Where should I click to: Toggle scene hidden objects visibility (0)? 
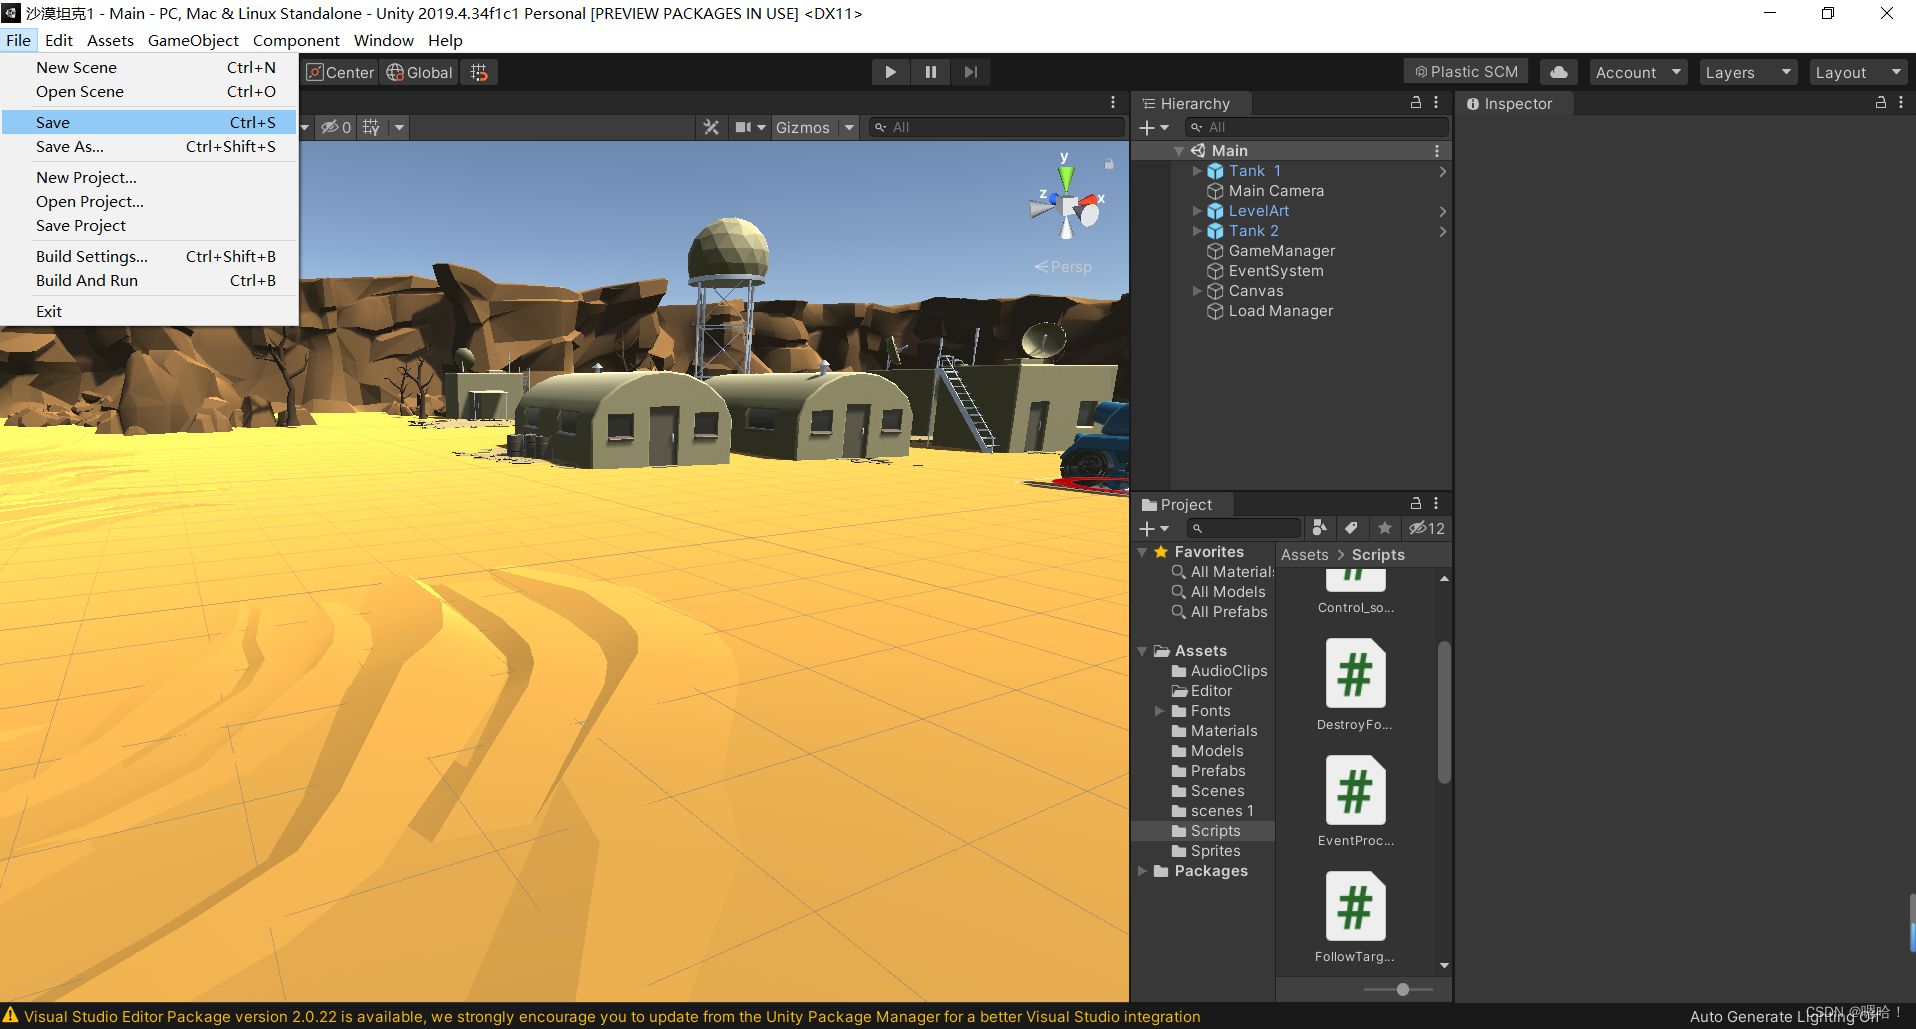tap(336, 127)
